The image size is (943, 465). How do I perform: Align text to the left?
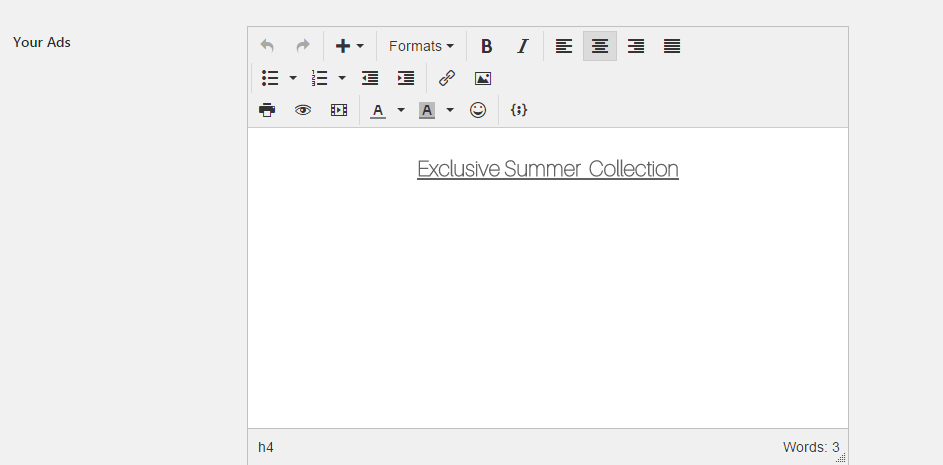pyautogui.click(x=564, y=46)
